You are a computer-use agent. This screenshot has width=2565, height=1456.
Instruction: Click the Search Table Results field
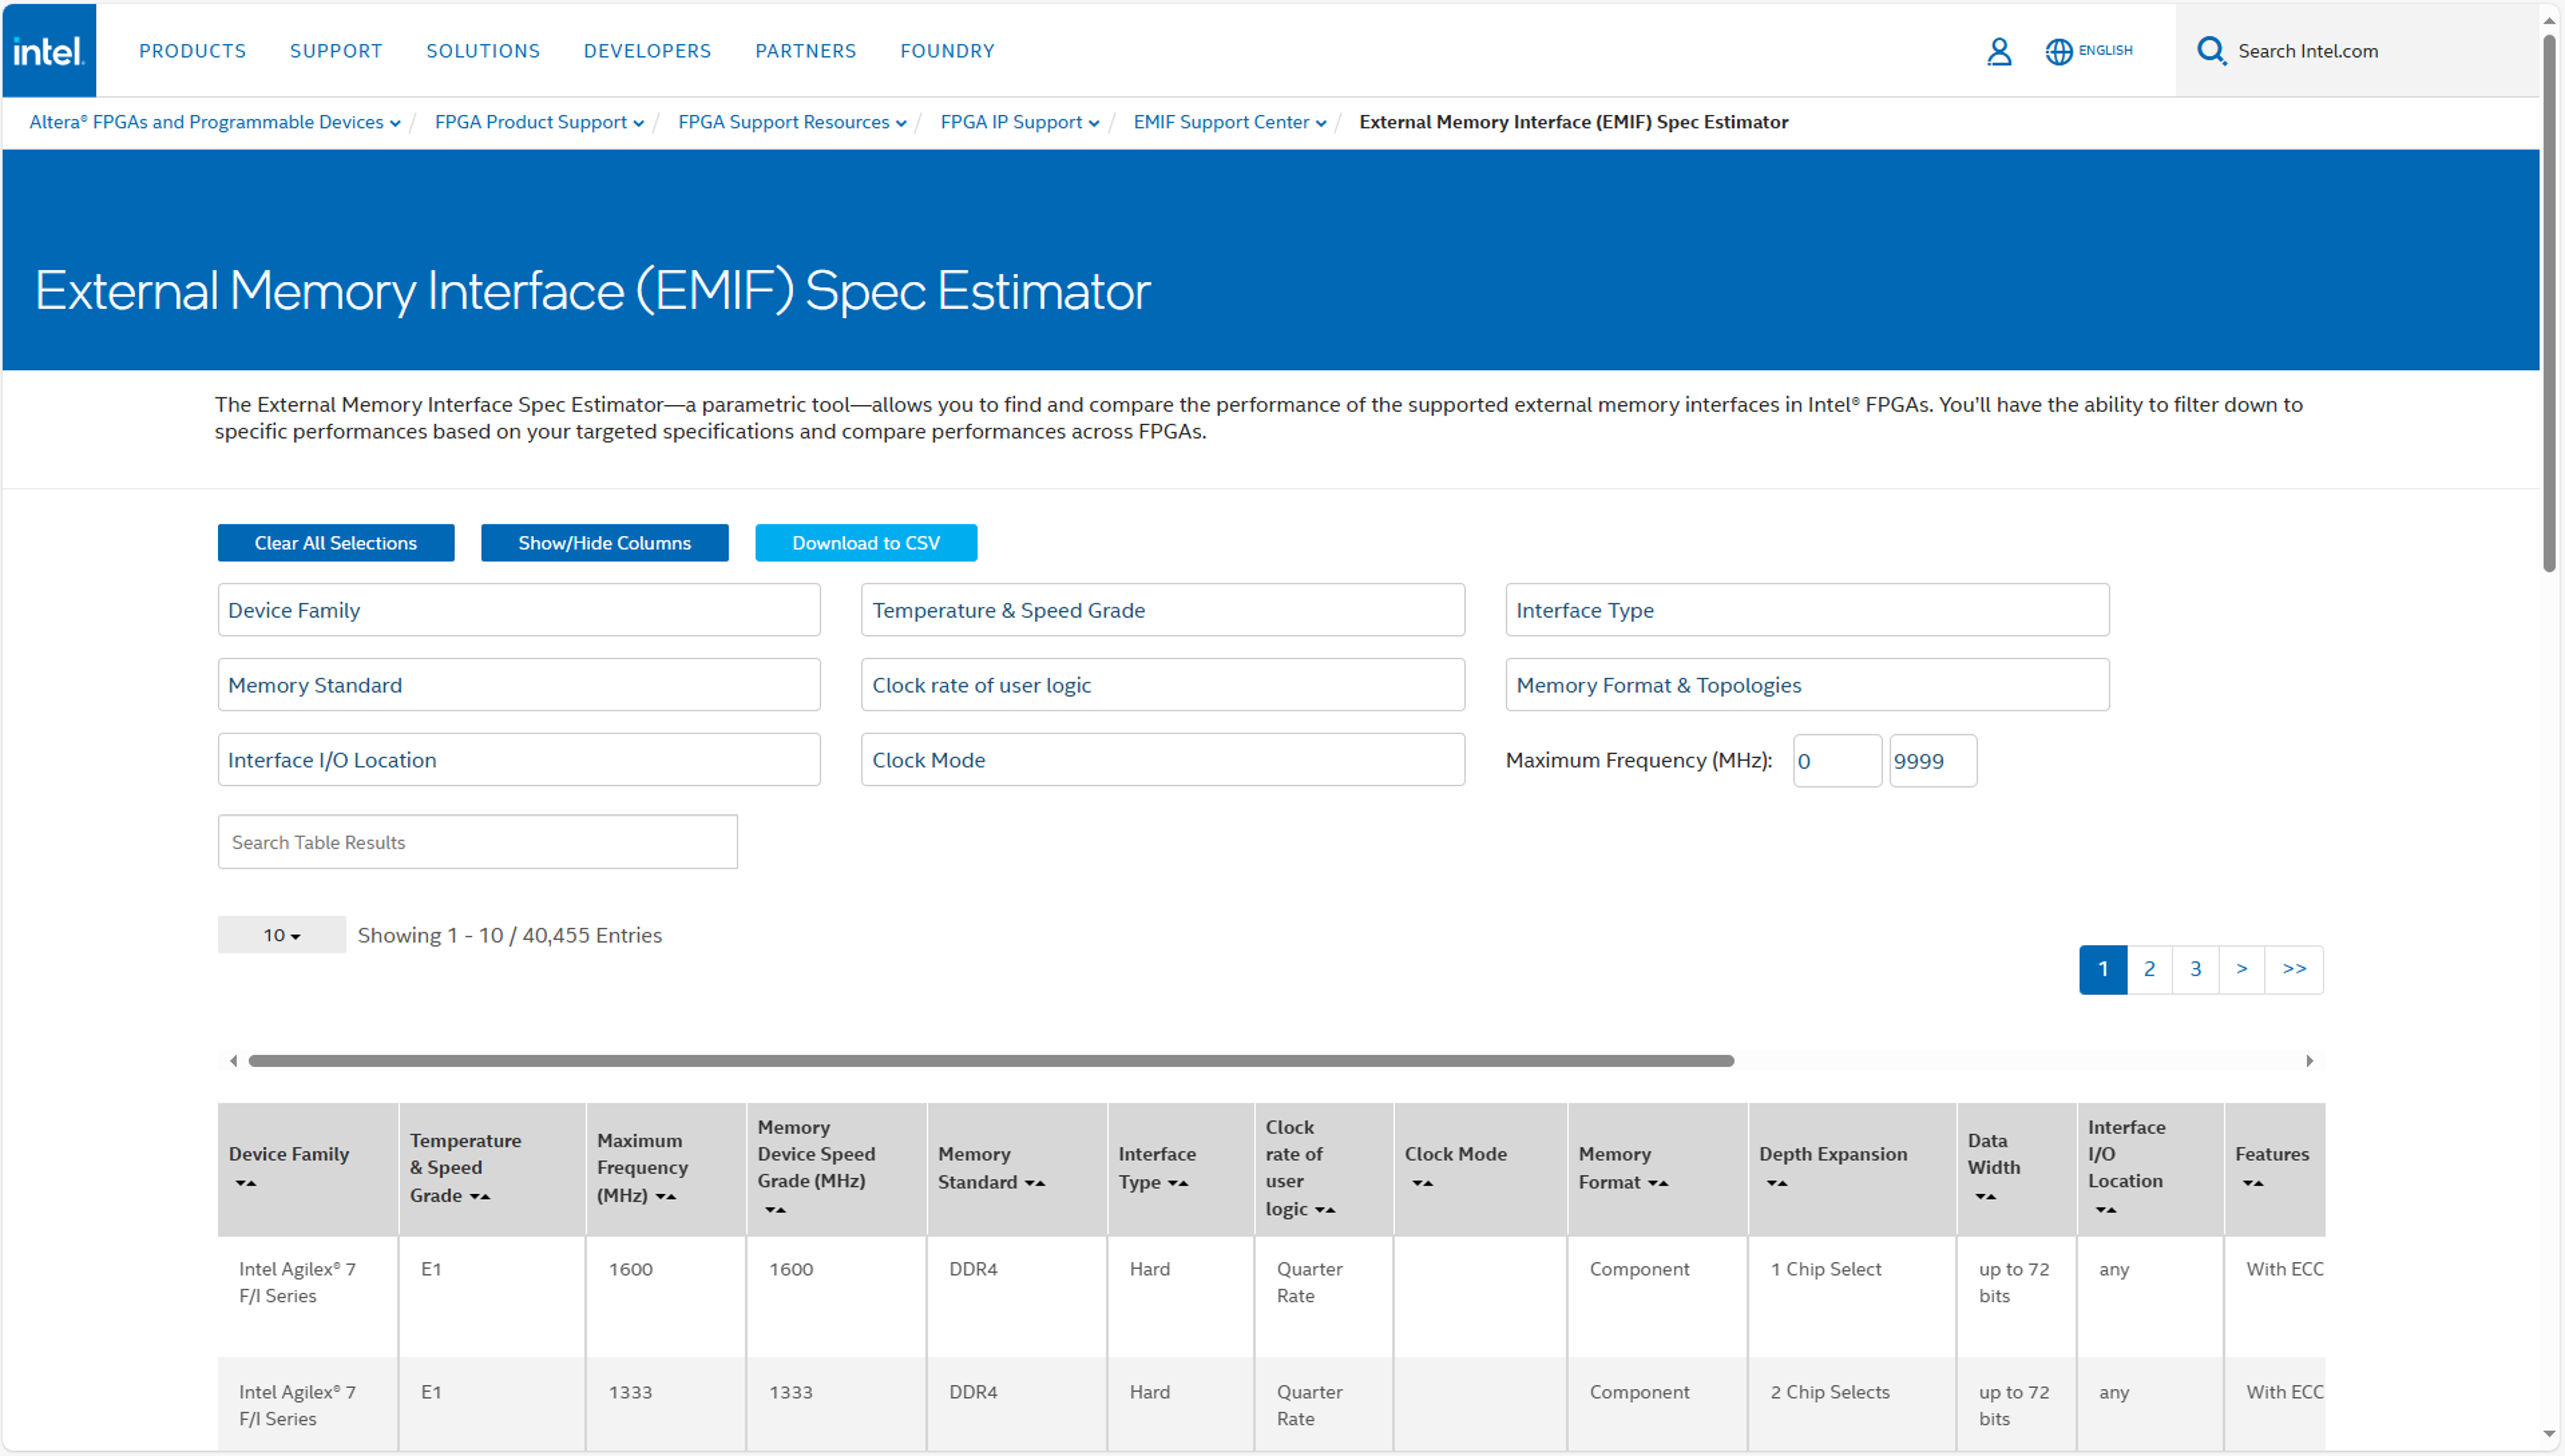(477, 842)
